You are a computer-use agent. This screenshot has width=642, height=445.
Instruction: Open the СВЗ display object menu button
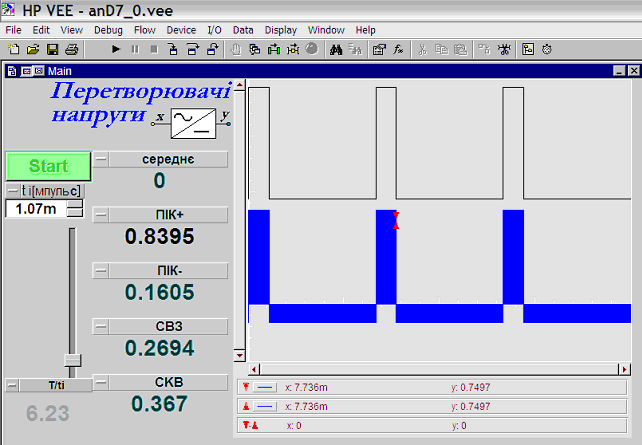[101, 326]
